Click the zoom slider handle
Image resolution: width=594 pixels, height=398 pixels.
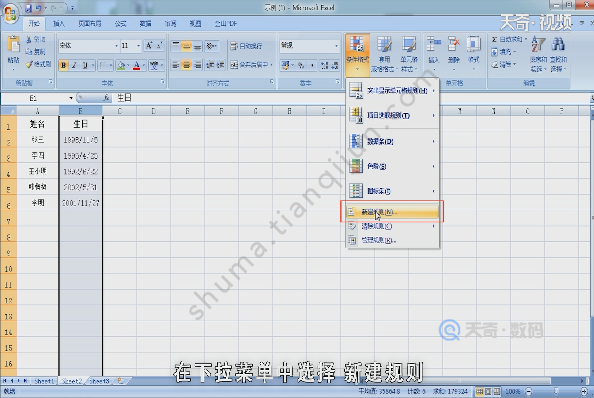coord(556,391)
